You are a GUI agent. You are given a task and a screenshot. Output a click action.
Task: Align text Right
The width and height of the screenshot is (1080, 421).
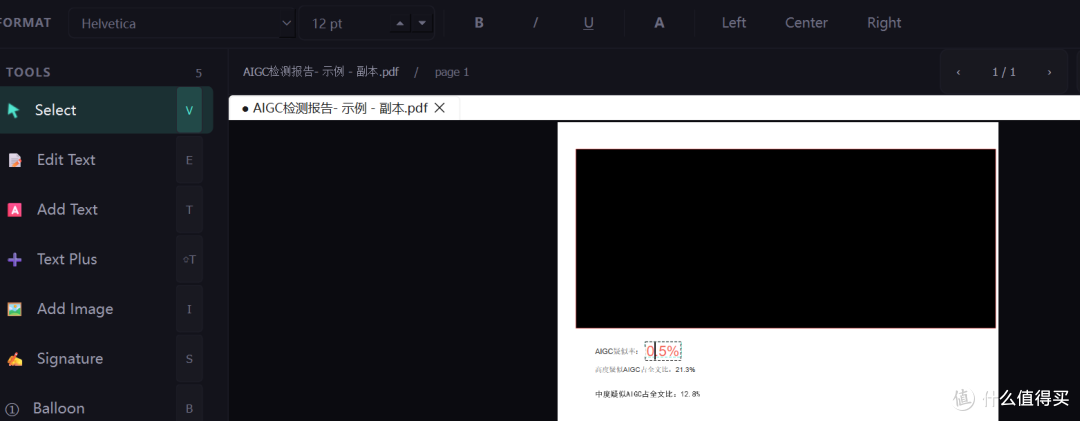[x=884, y=23]
